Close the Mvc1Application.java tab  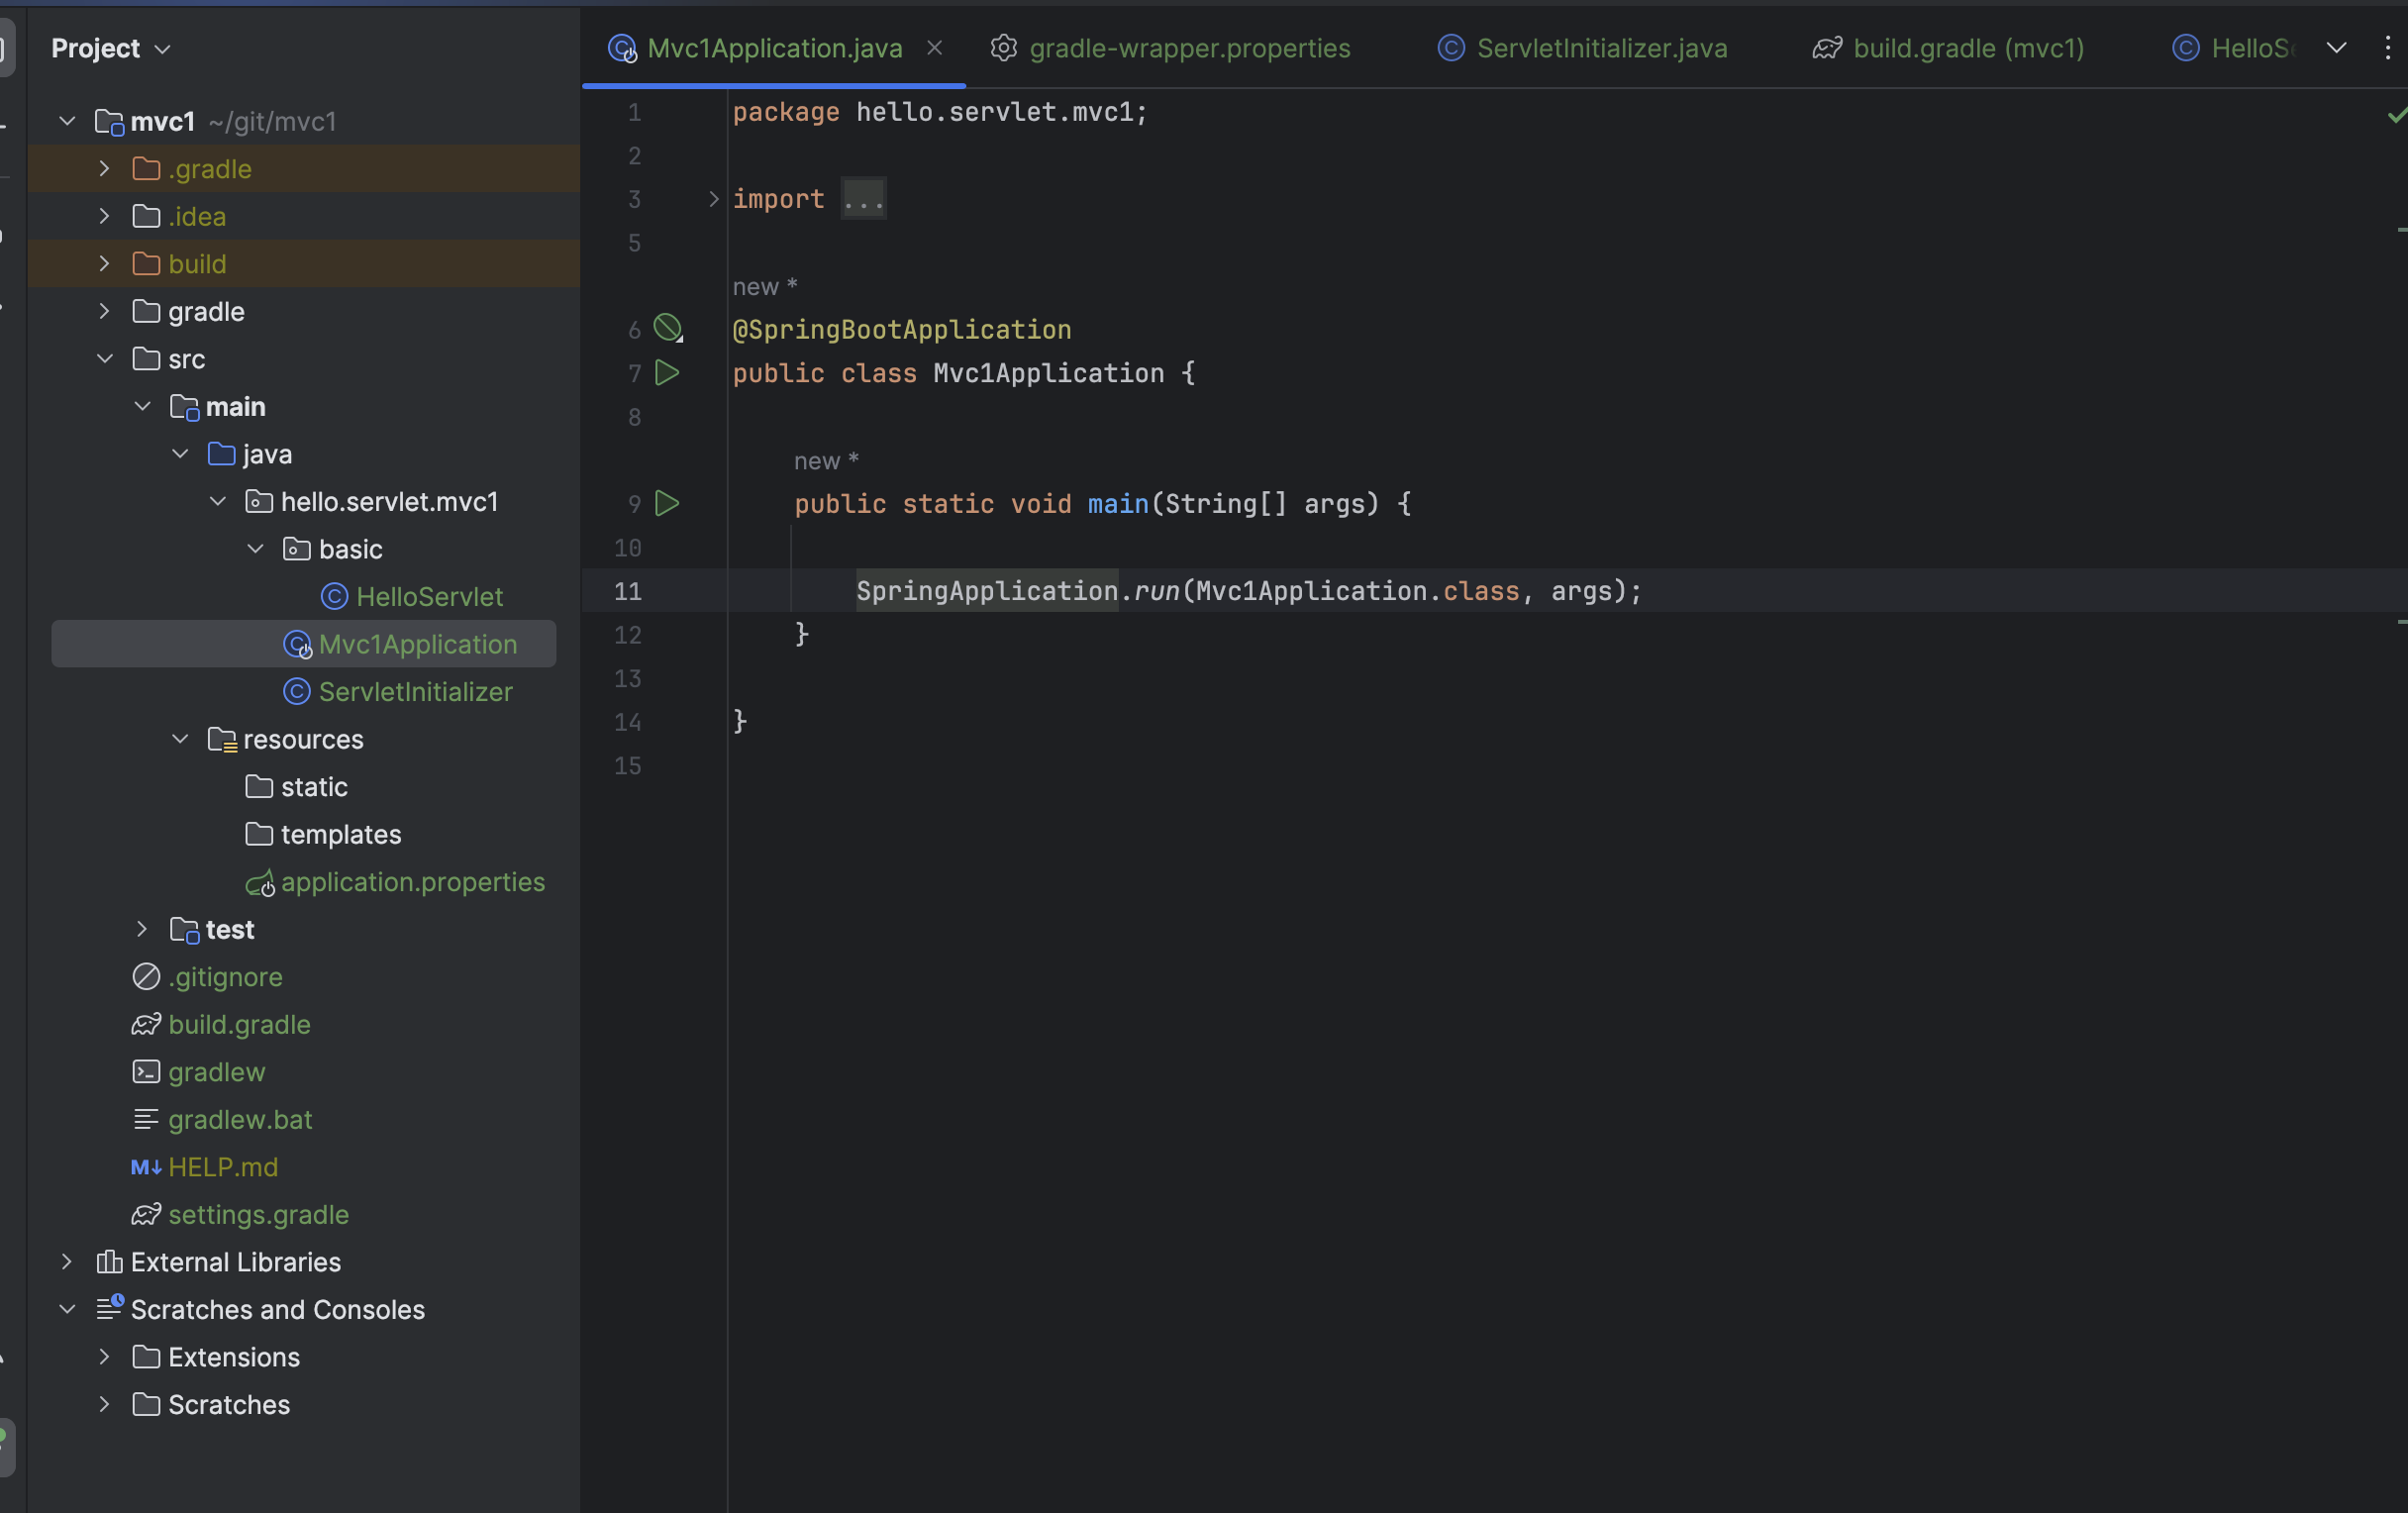pos(934,48)
